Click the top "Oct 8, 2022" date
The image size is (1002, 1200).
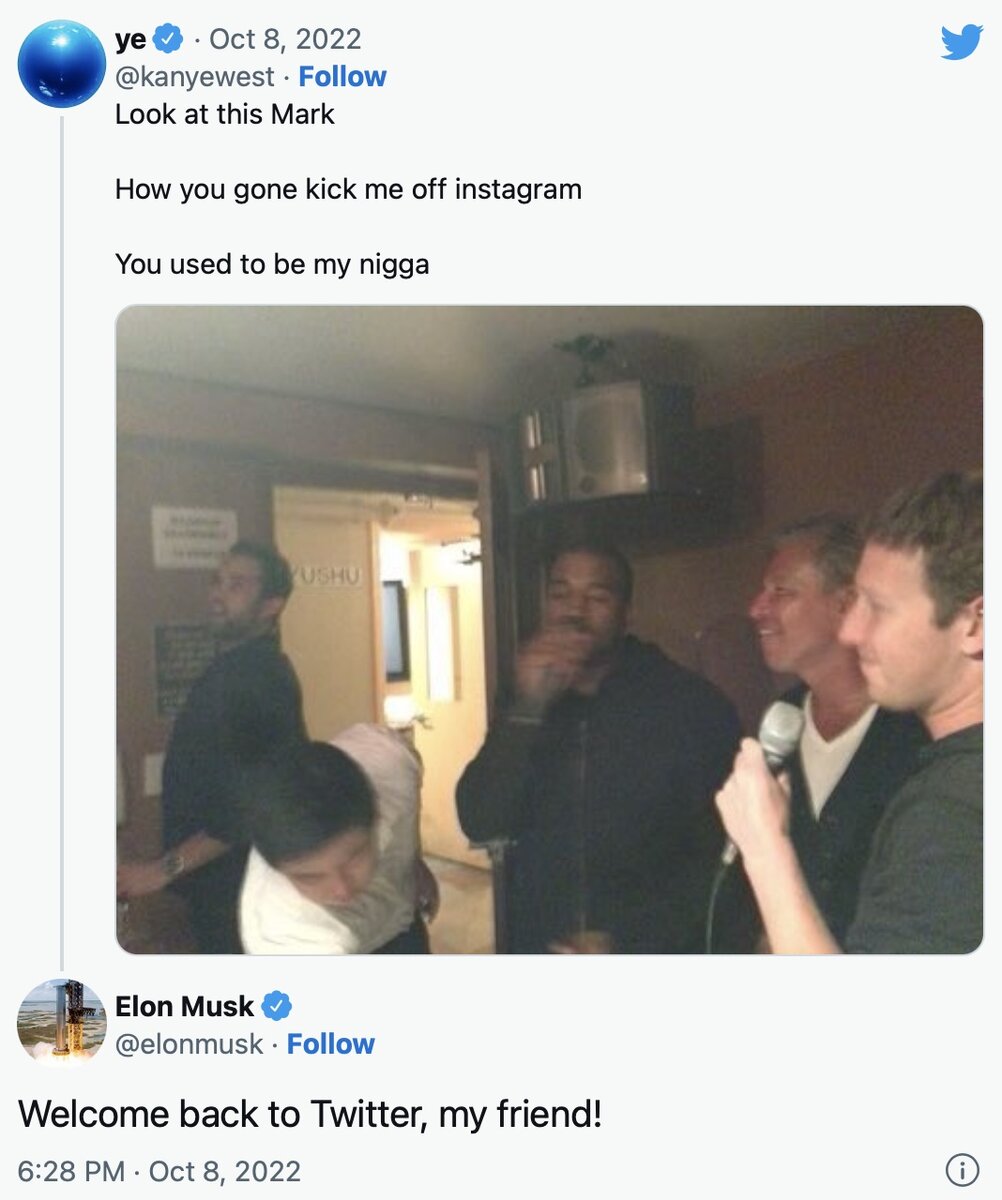(285, 40)
